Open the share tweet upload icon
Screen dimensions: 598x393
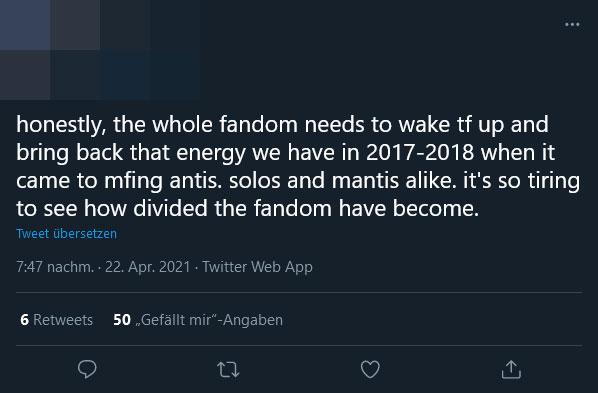click(511, 369)
